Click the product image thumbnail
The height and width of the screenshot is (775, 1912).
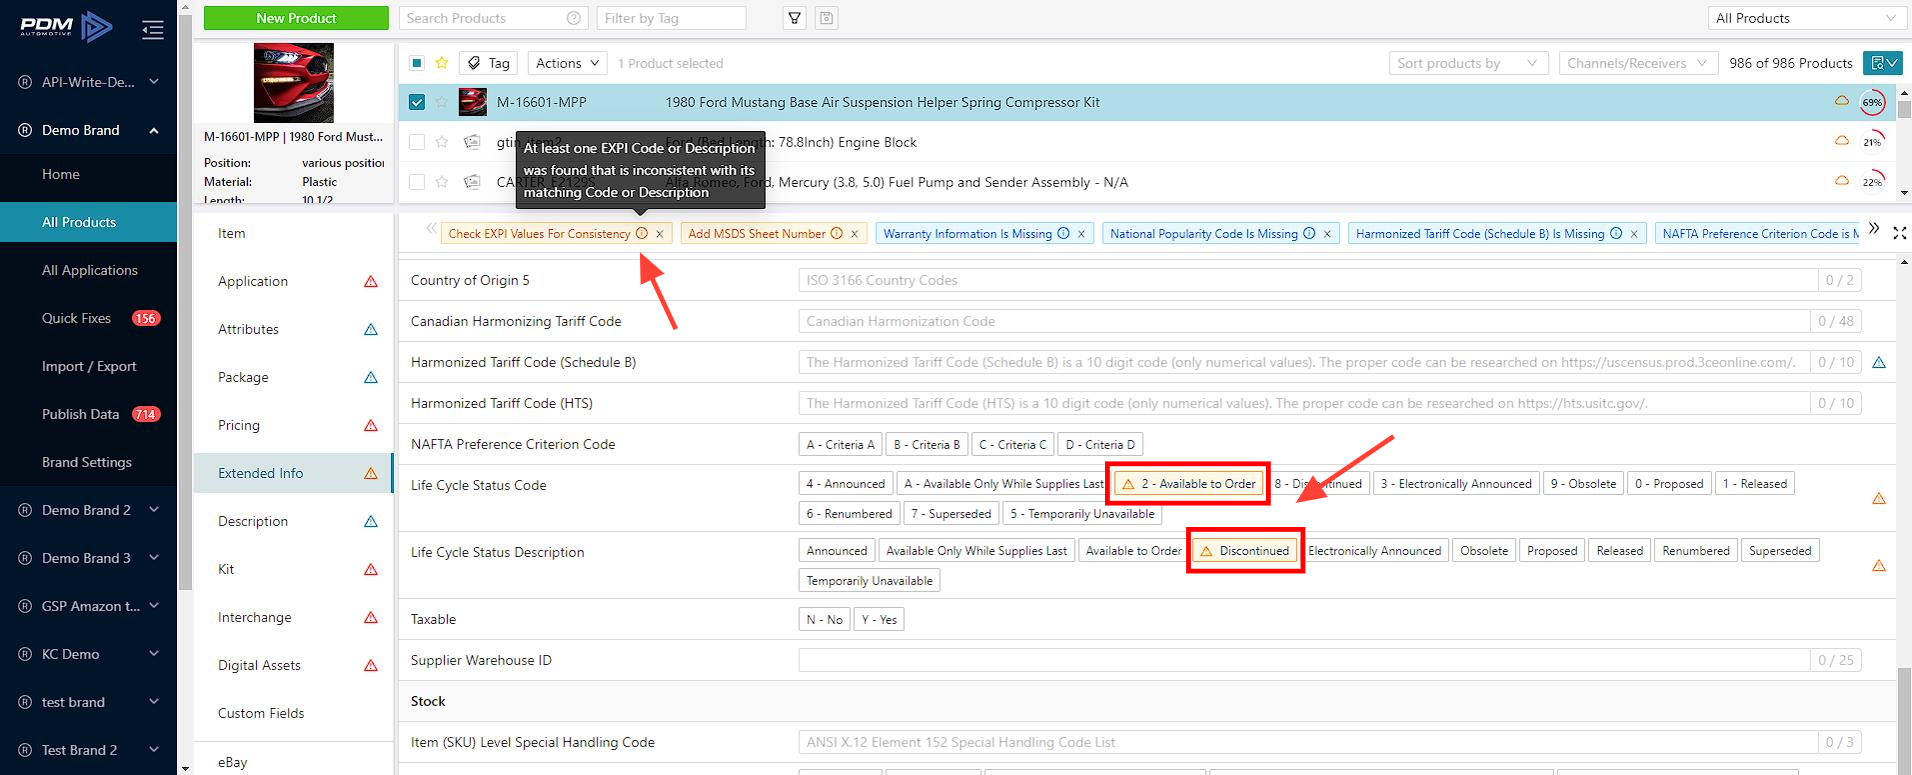tap(293, 83)
